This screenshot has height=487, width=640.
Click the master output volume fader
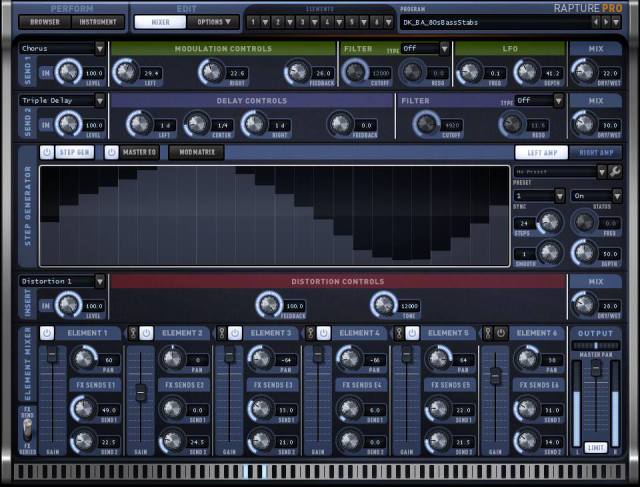click(x=596, y=369)
